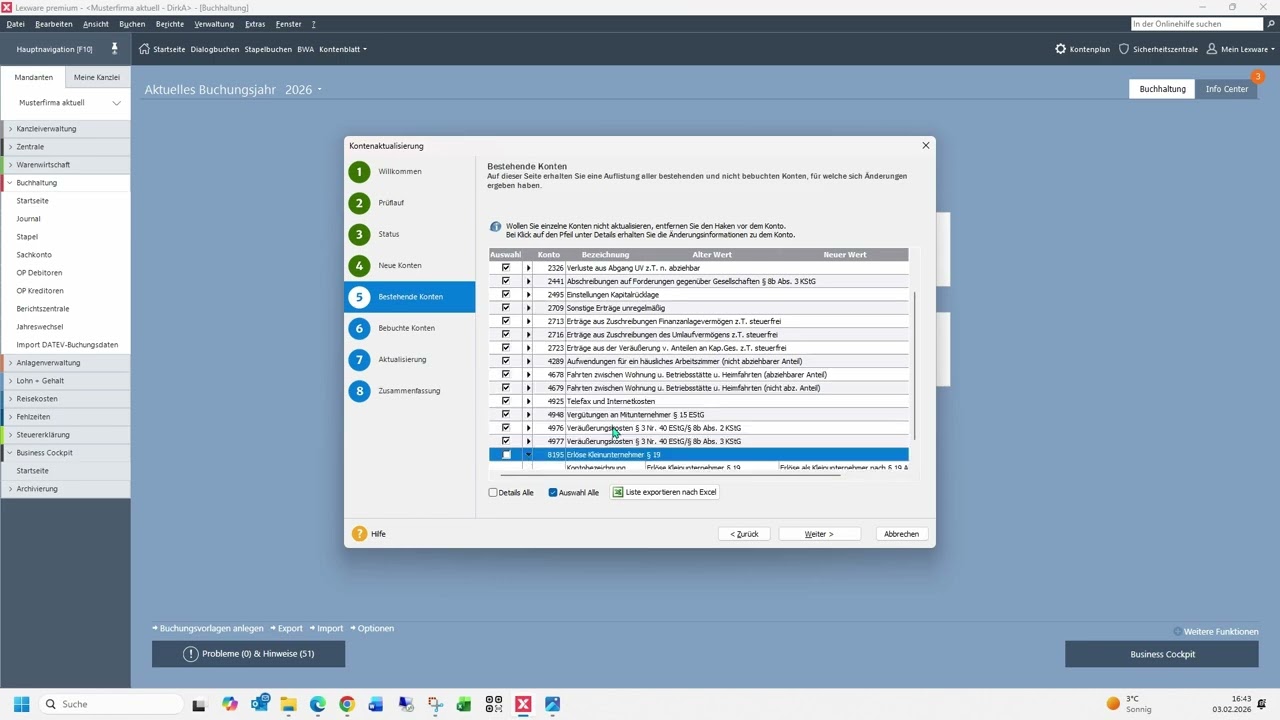Click wizard step 1 Willkommen circle
1280x720 pixels.
pyautogui.click(x=360, y=172)
